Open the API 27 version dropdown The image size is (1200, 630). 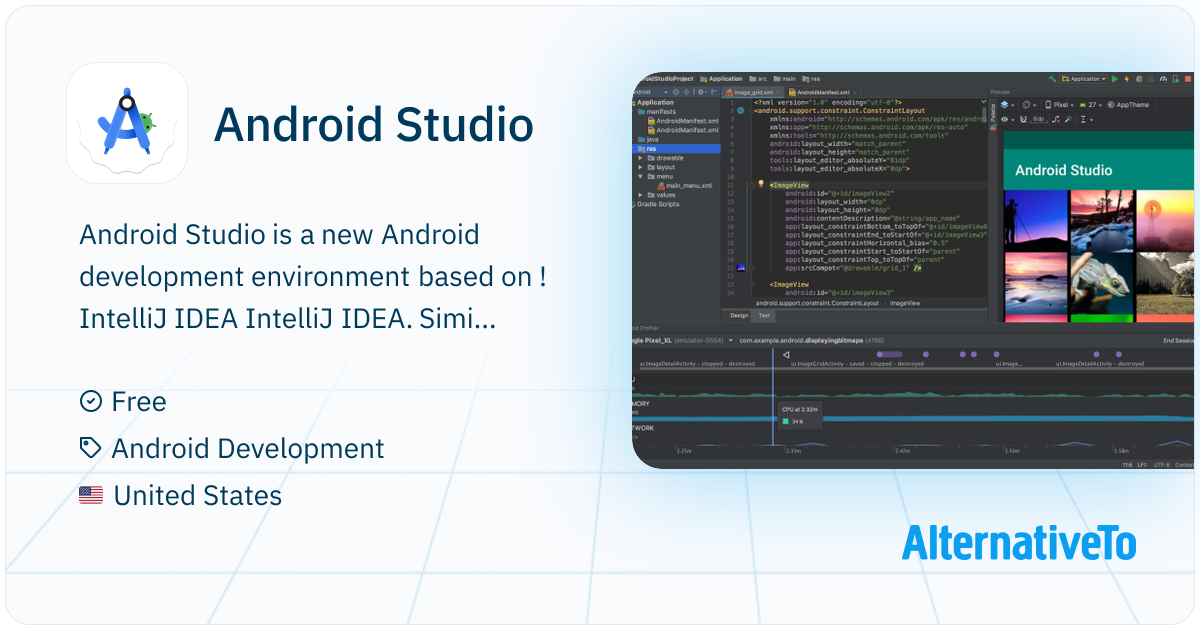(1090, 104)
